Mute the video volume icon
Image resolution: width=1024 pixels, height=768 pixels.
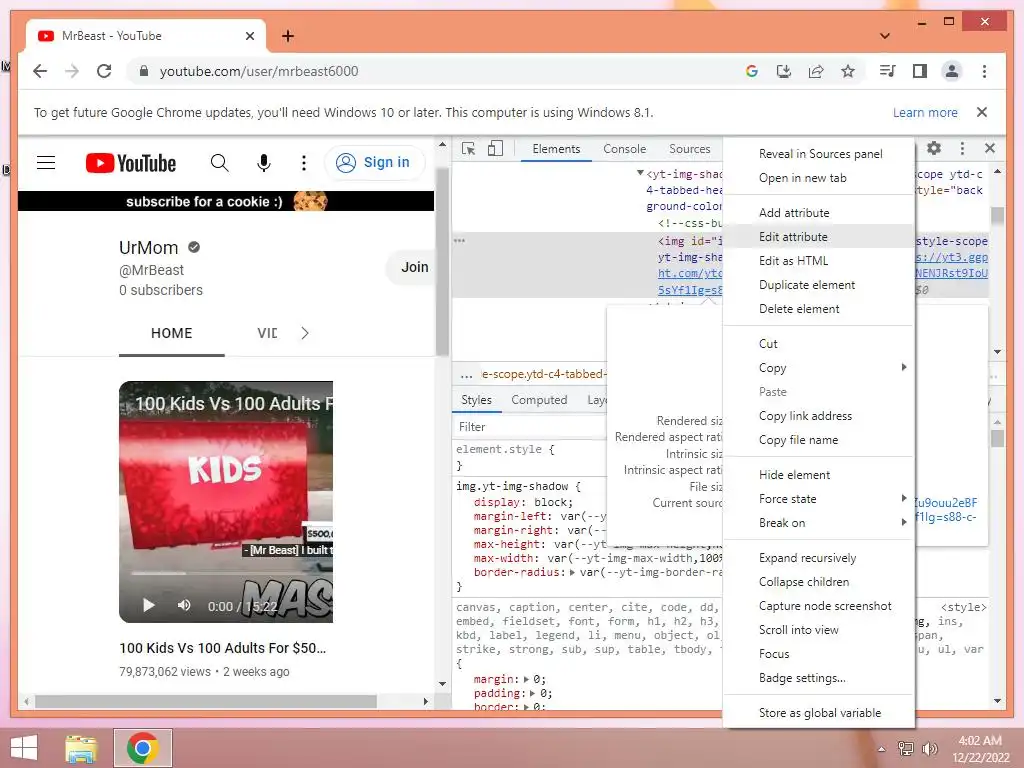(x=184, y=605)
